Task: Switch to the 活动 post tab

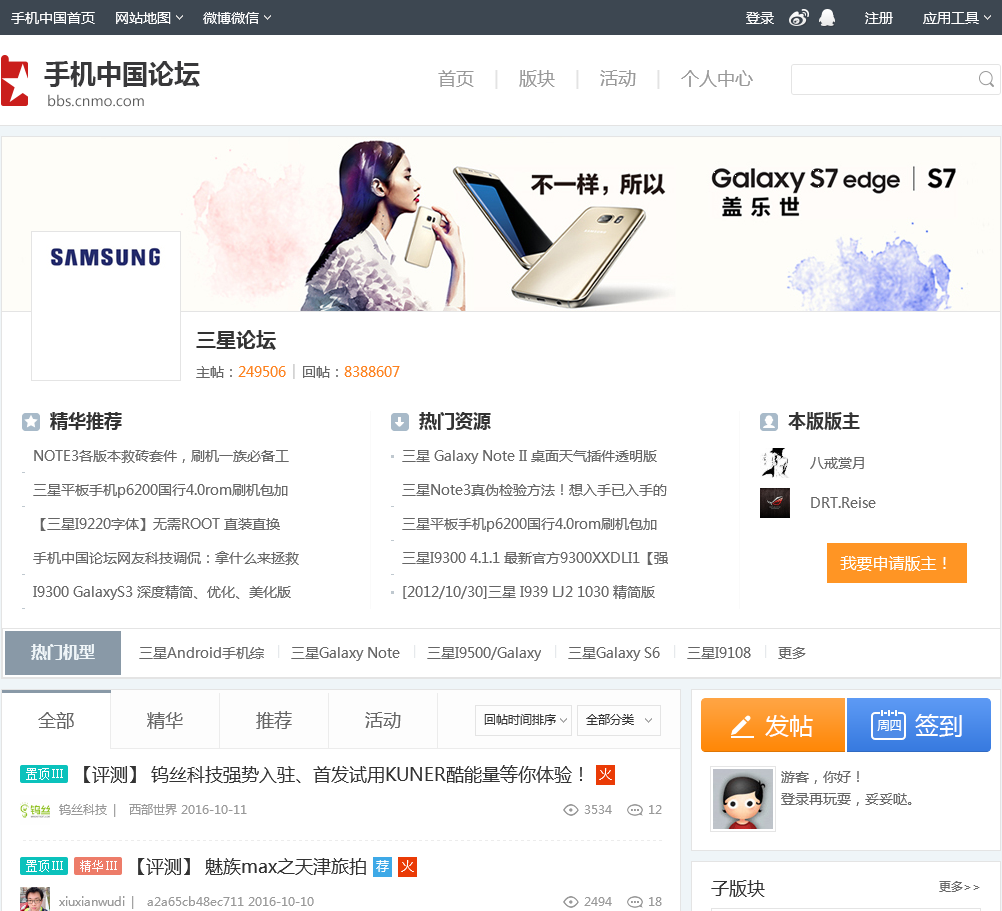Action: [x=383, y=720]
